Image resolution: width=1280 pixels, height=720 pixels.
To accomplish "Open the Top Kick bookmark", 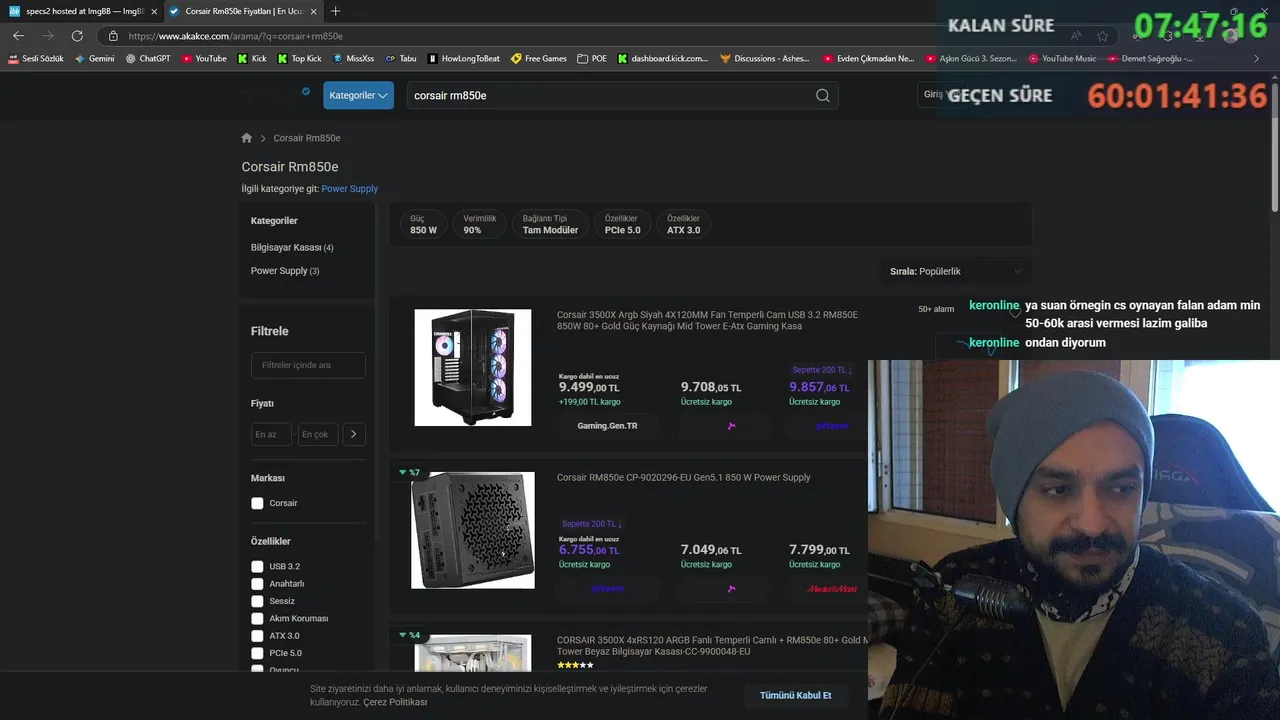I will [x=299, y=59].
